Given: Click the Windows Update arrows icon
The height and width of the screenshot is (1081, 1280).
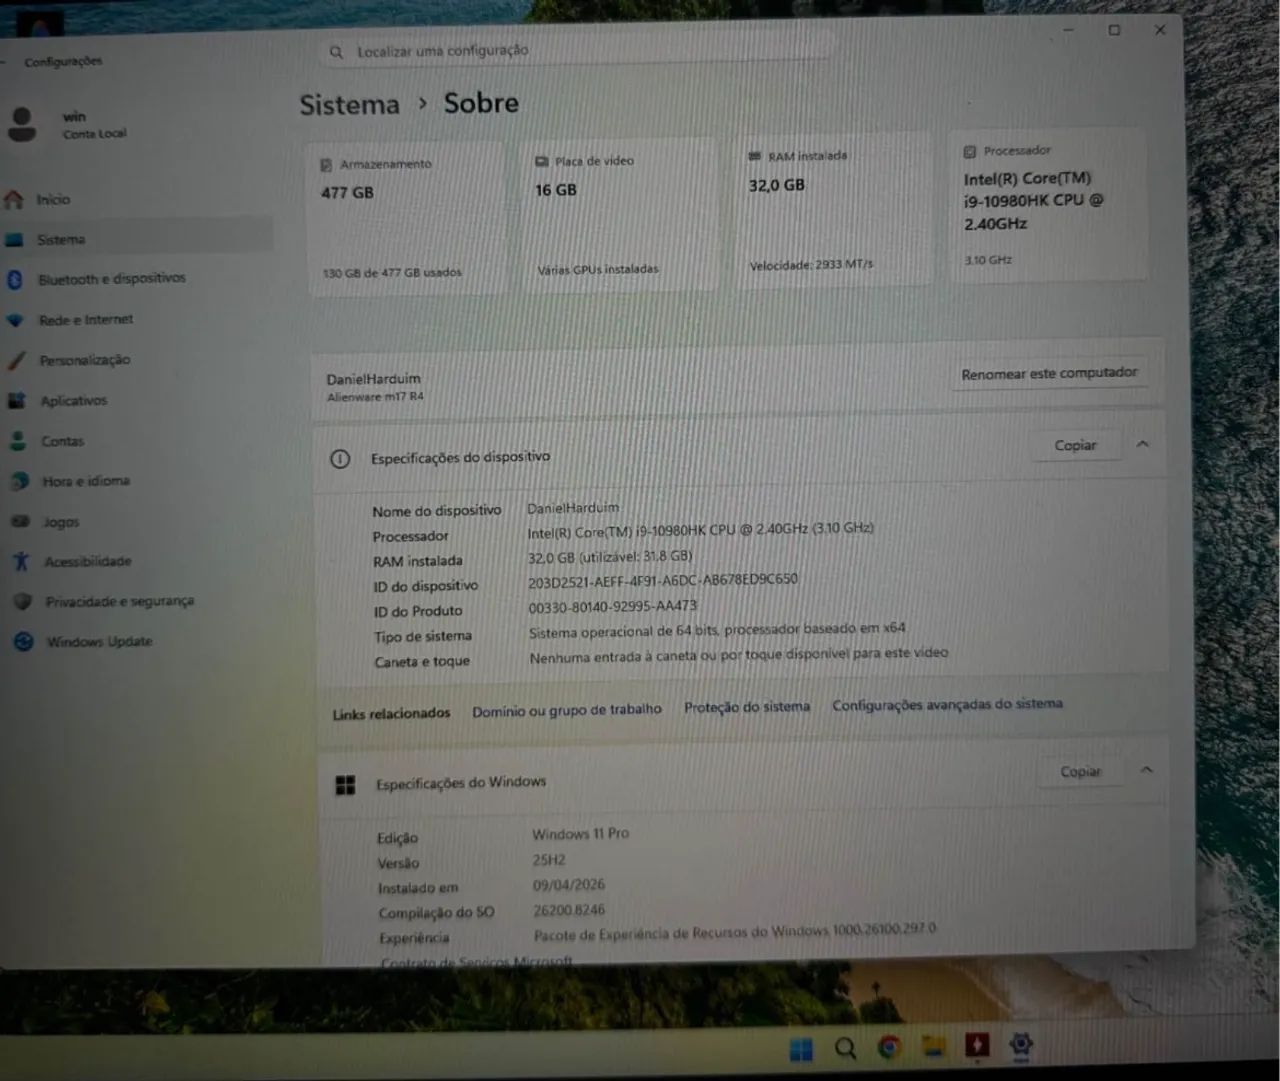Looking at the screenshot, I should tap(24, 642).
